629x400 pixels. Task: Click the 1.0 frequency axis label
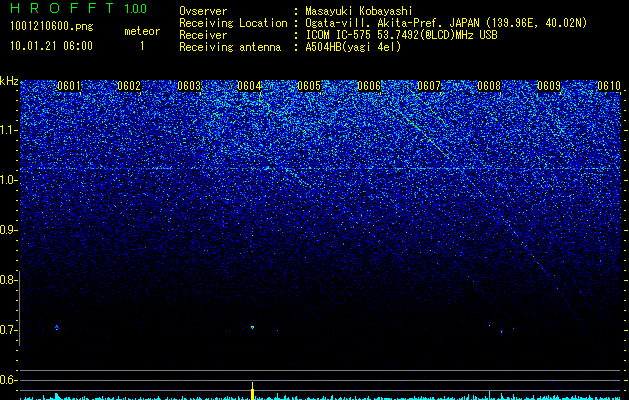point(9,180)
